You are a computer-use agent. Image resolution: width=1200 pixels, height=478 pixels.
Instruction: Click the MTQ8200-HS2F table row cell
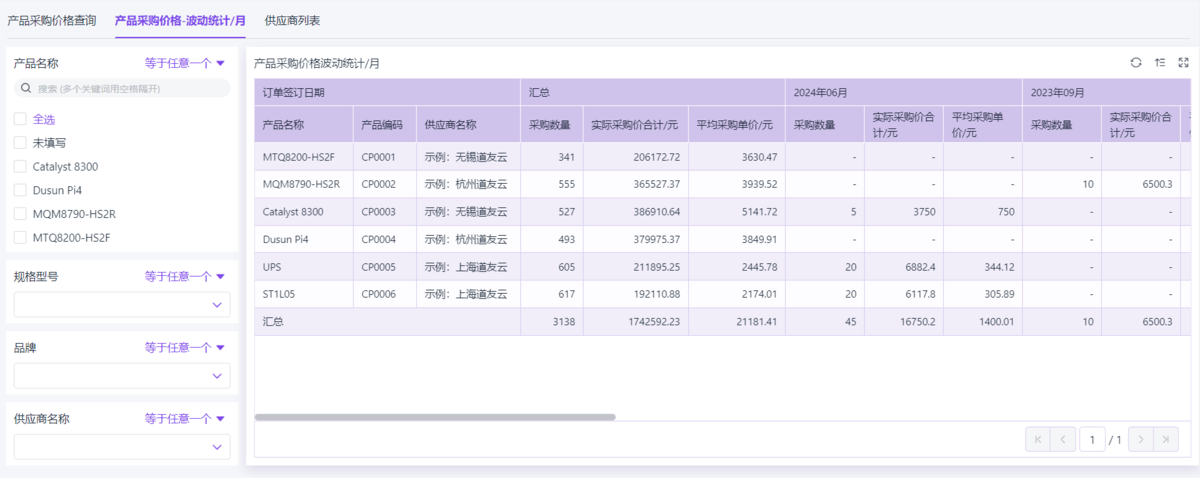(x=305, y=157)
